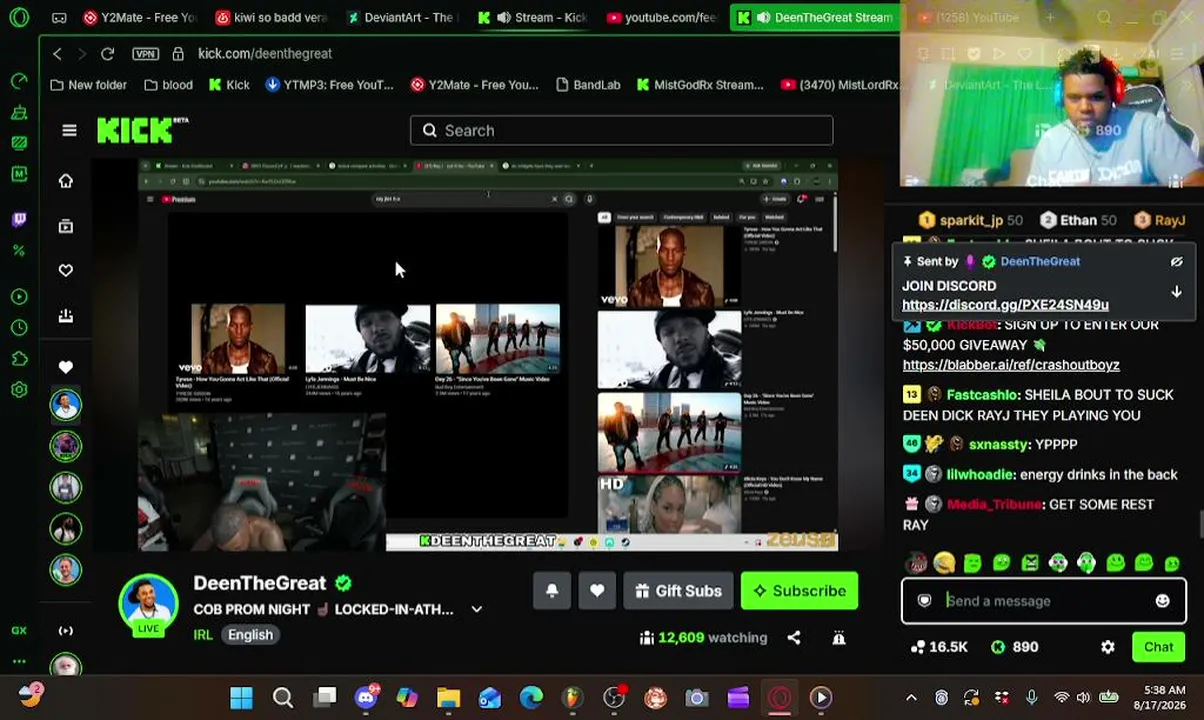Screen dimensions: 1204x720
Task: Follow the channel with the heart button
Action: [x=597, y=591]
